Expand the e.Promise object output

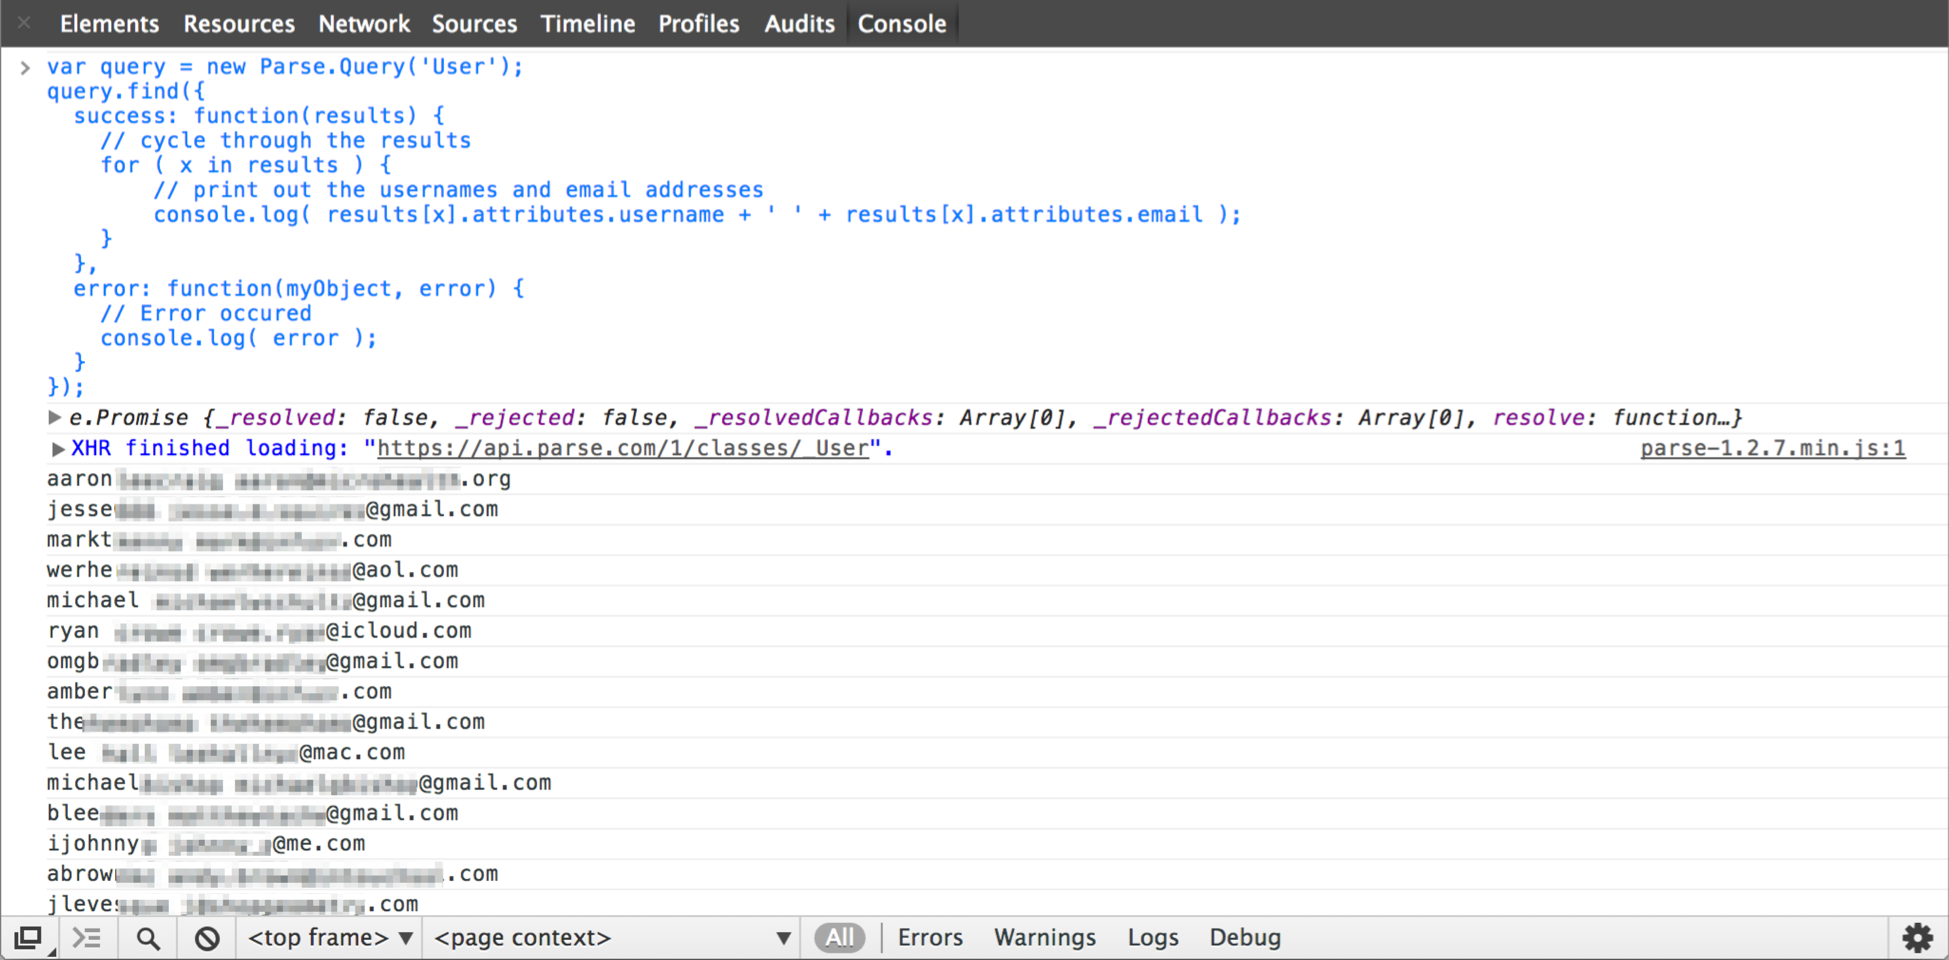pos(55,417)
